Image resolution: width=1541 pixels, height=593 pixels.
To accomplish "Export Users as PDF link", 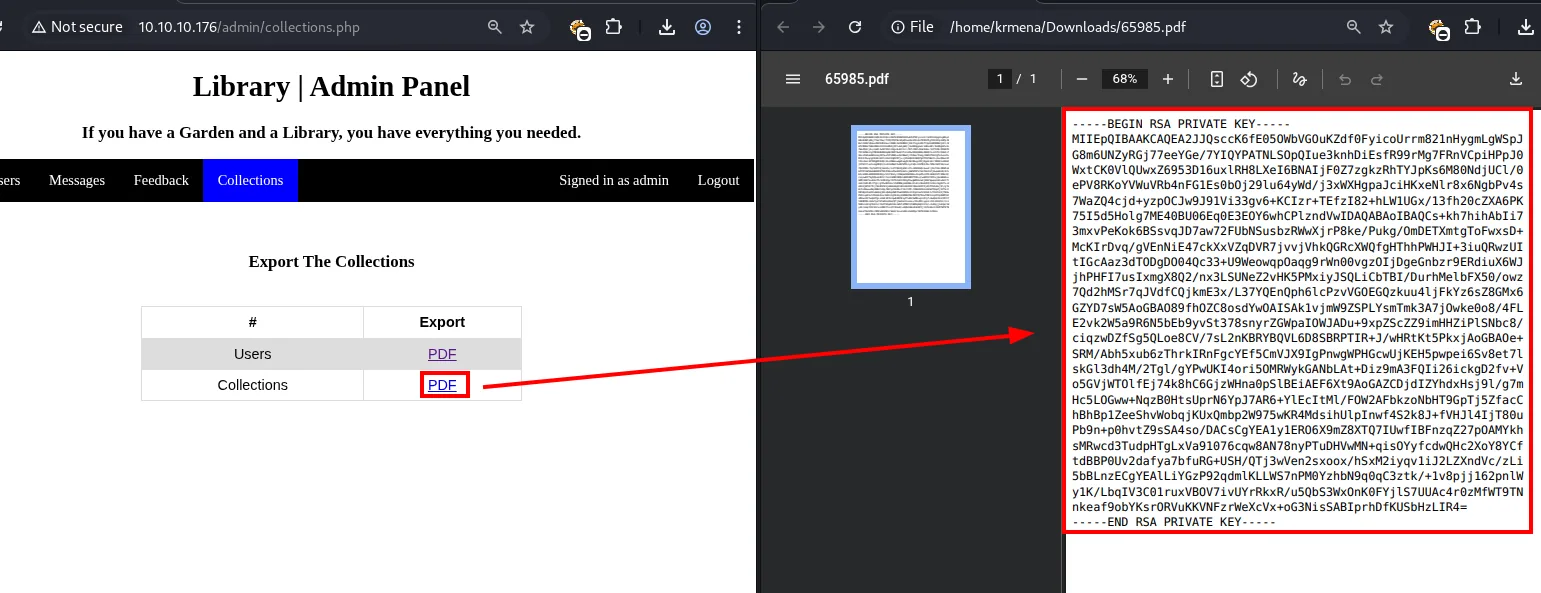I will [x=442, y=354].
